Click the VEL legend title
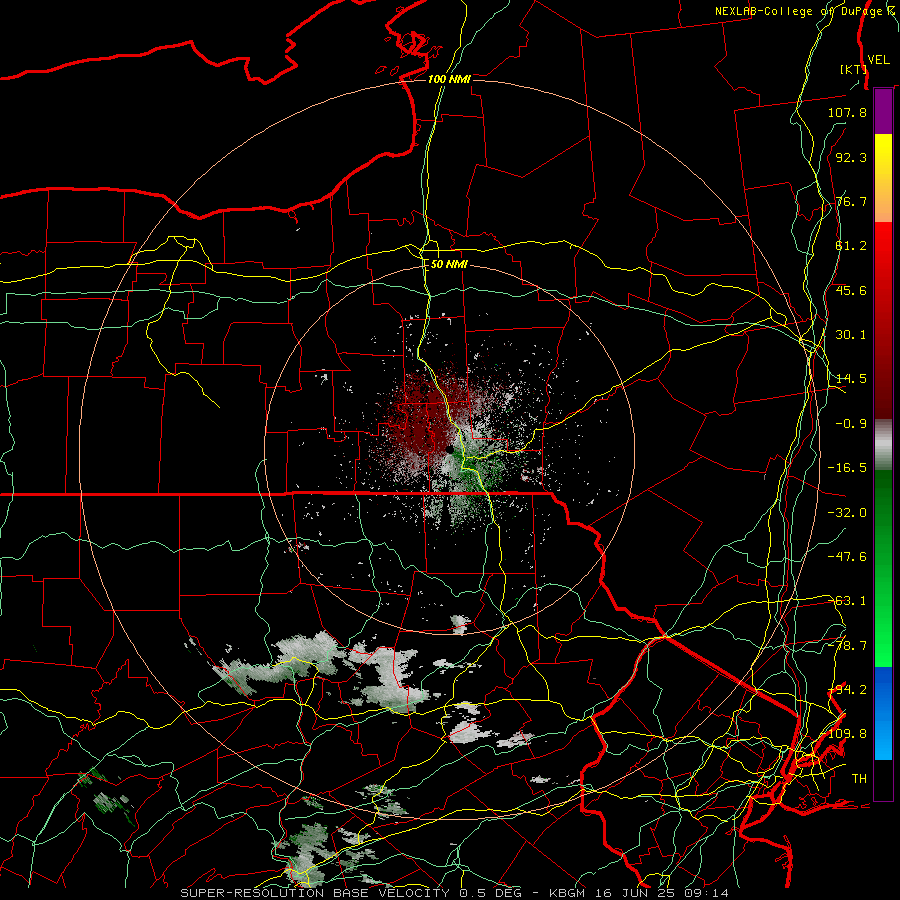The image size is (900, 900). [x=878, y=60]
